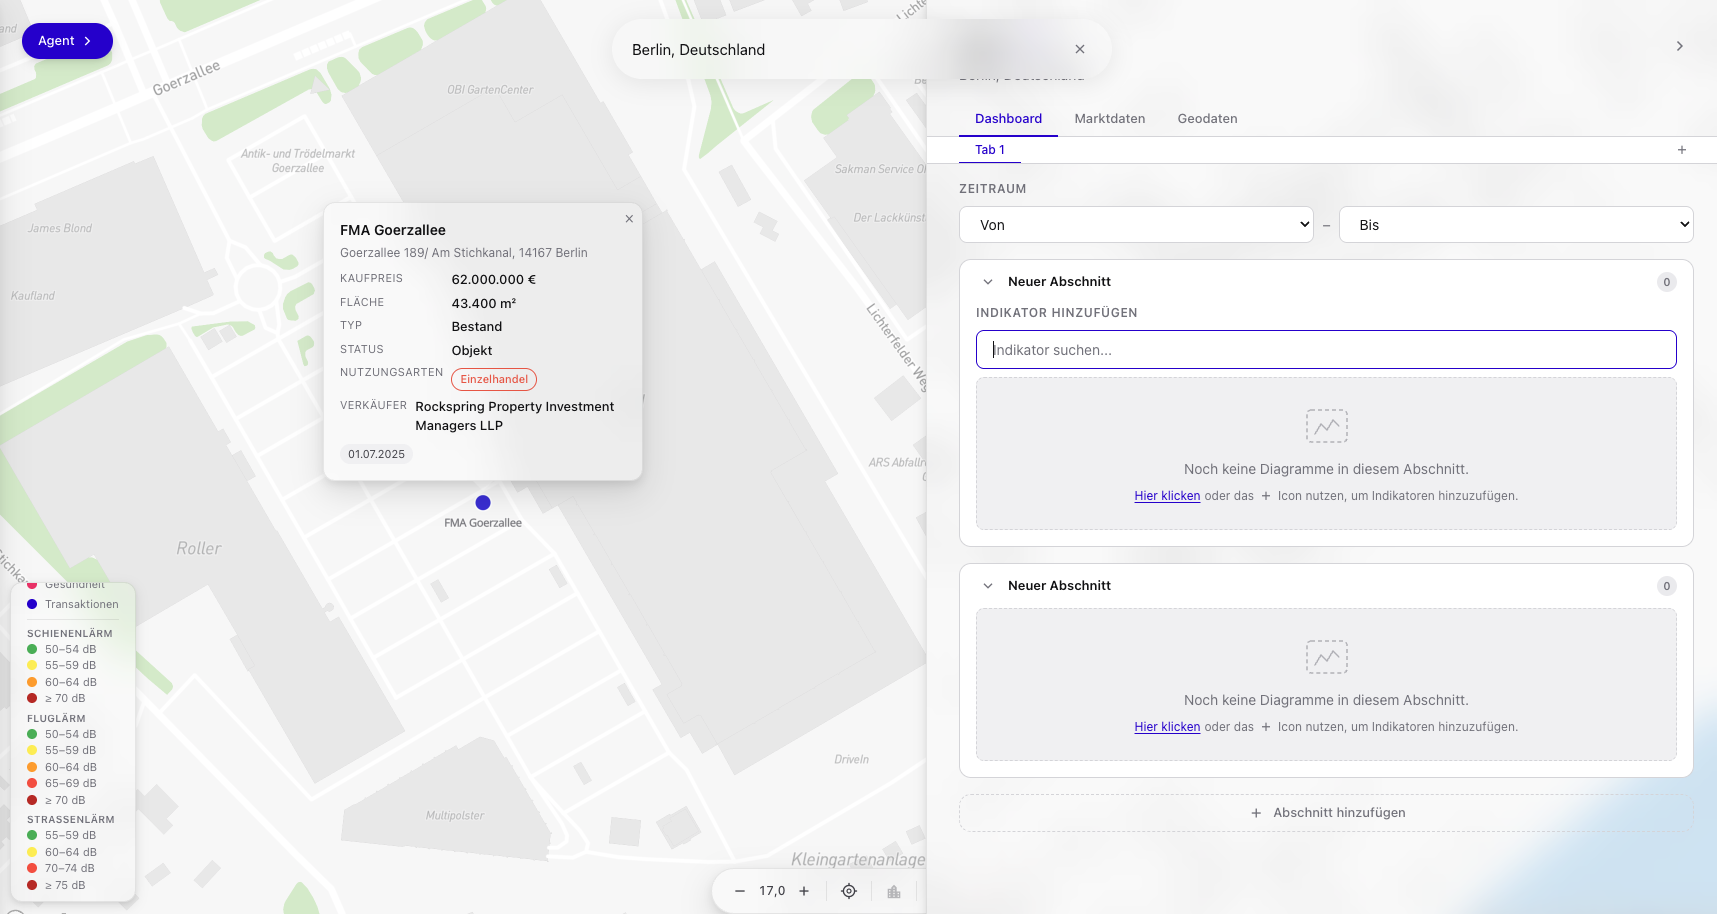
Task: Zoom in the map with plus button
Action: point(804,891)
